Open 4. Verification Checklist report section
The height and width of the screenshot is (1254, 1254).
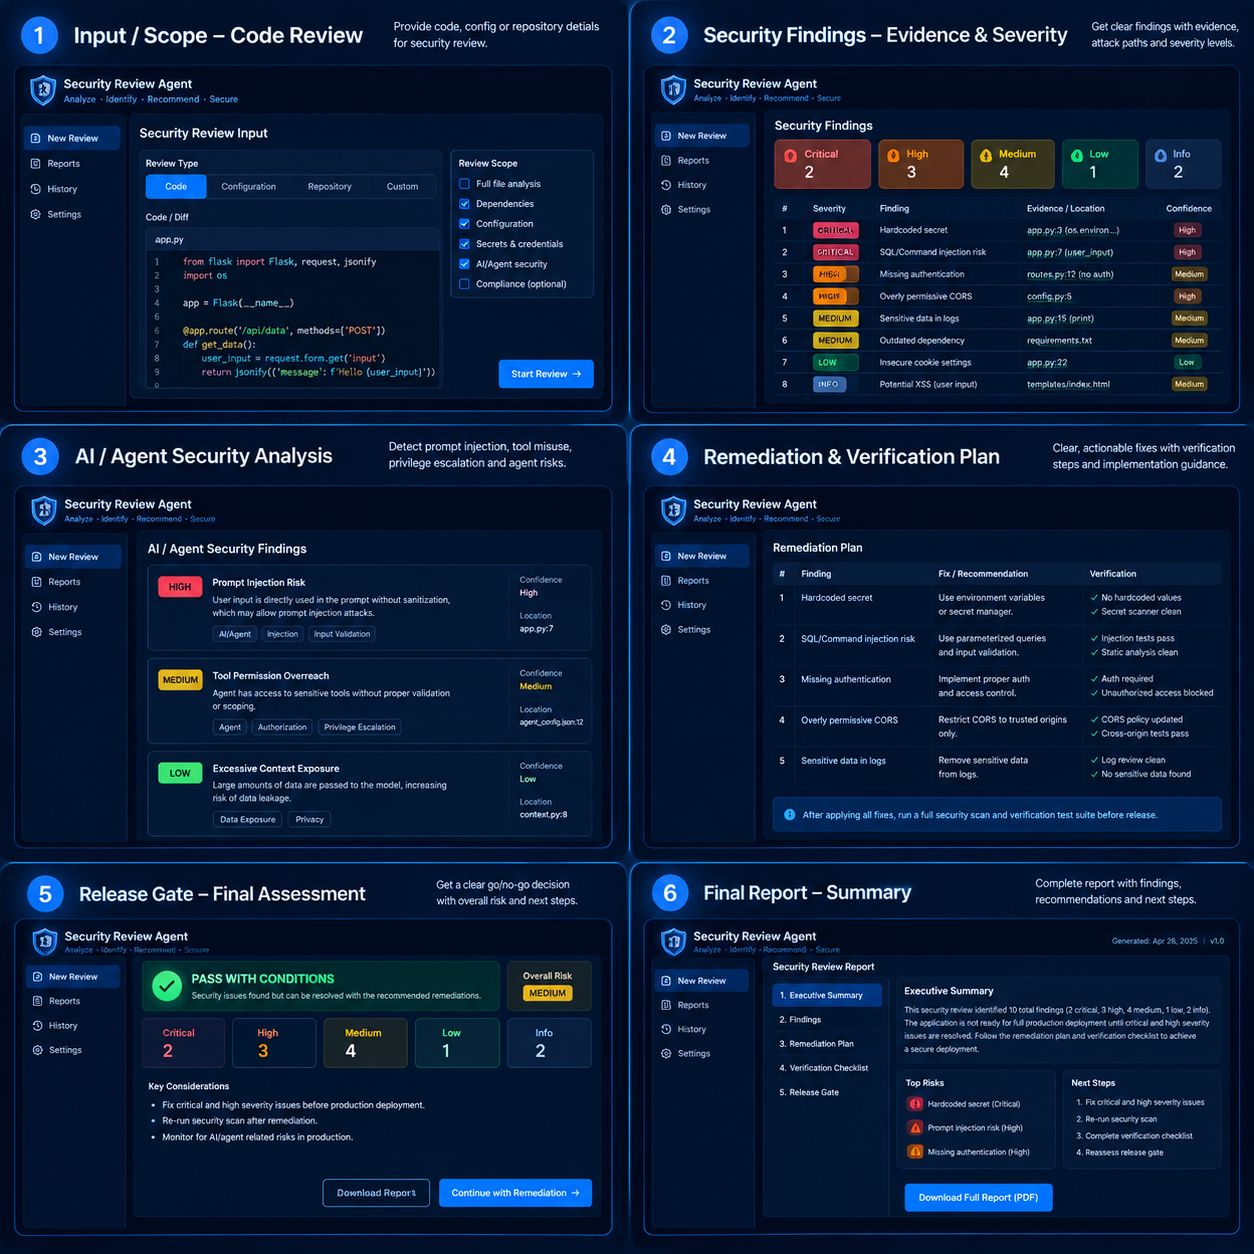click(x=827, y=1068)
